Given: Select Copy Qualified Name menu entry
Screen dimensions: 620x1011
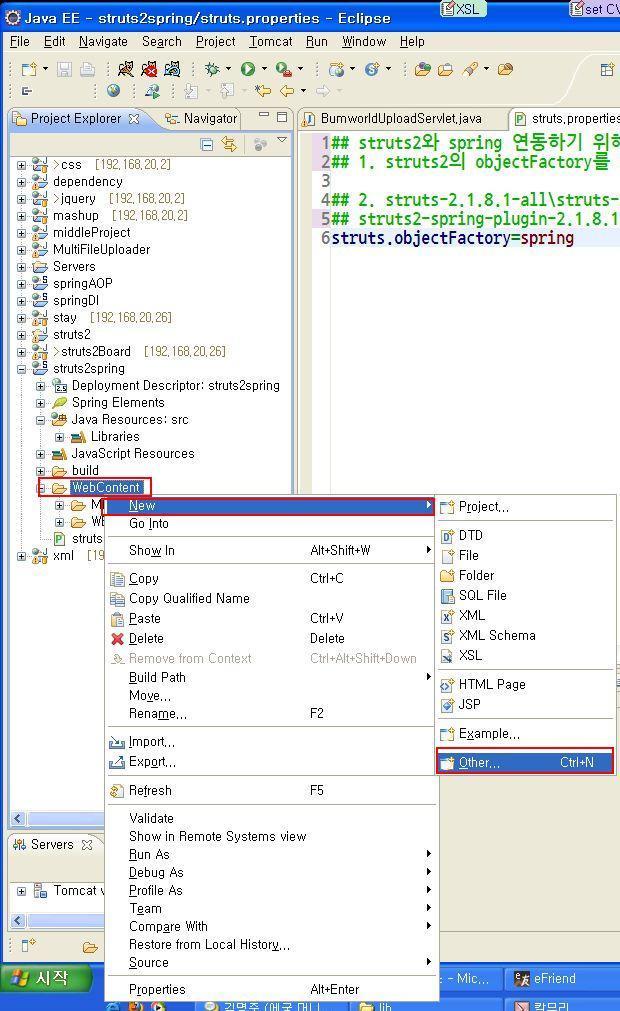Looking at the screenshot, I should (271, 598).
